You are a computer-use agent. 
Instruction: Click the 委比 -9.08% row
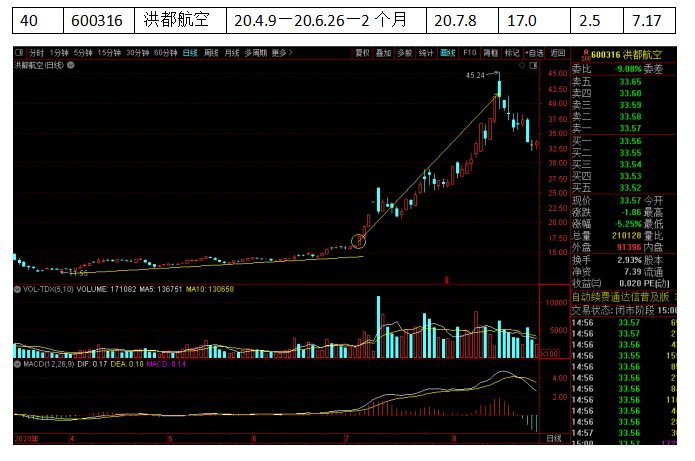pyautogui.click(x=623, y=69)
